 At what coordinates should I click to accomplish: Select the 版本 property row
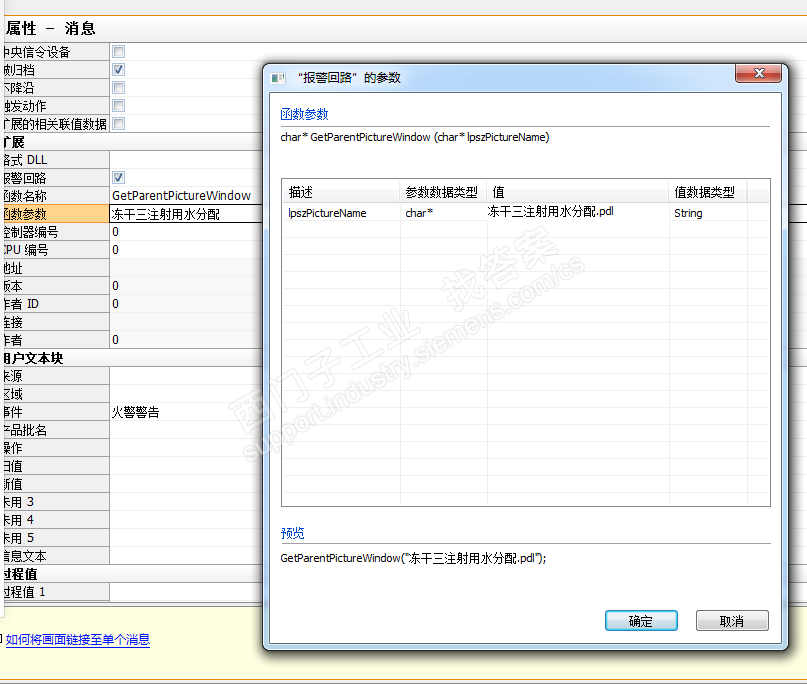(55, 286)
